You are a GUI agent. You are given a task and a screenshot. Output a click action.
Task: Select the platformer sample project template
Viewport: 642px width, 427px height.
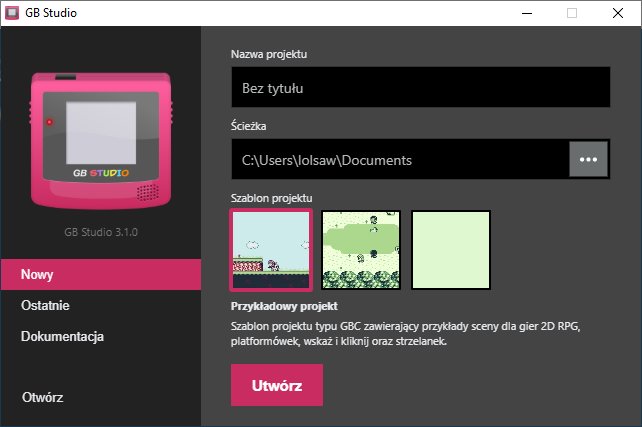point(271,250)
